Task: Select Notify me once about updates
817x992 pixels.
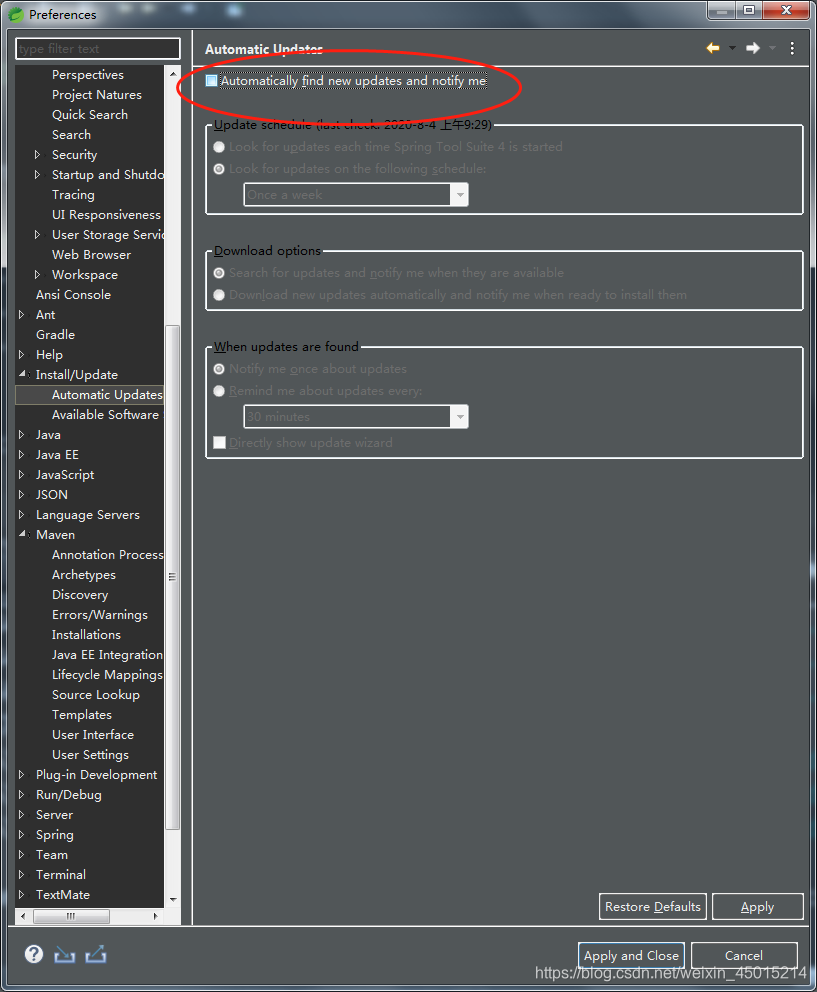Action: pos(219,369)
